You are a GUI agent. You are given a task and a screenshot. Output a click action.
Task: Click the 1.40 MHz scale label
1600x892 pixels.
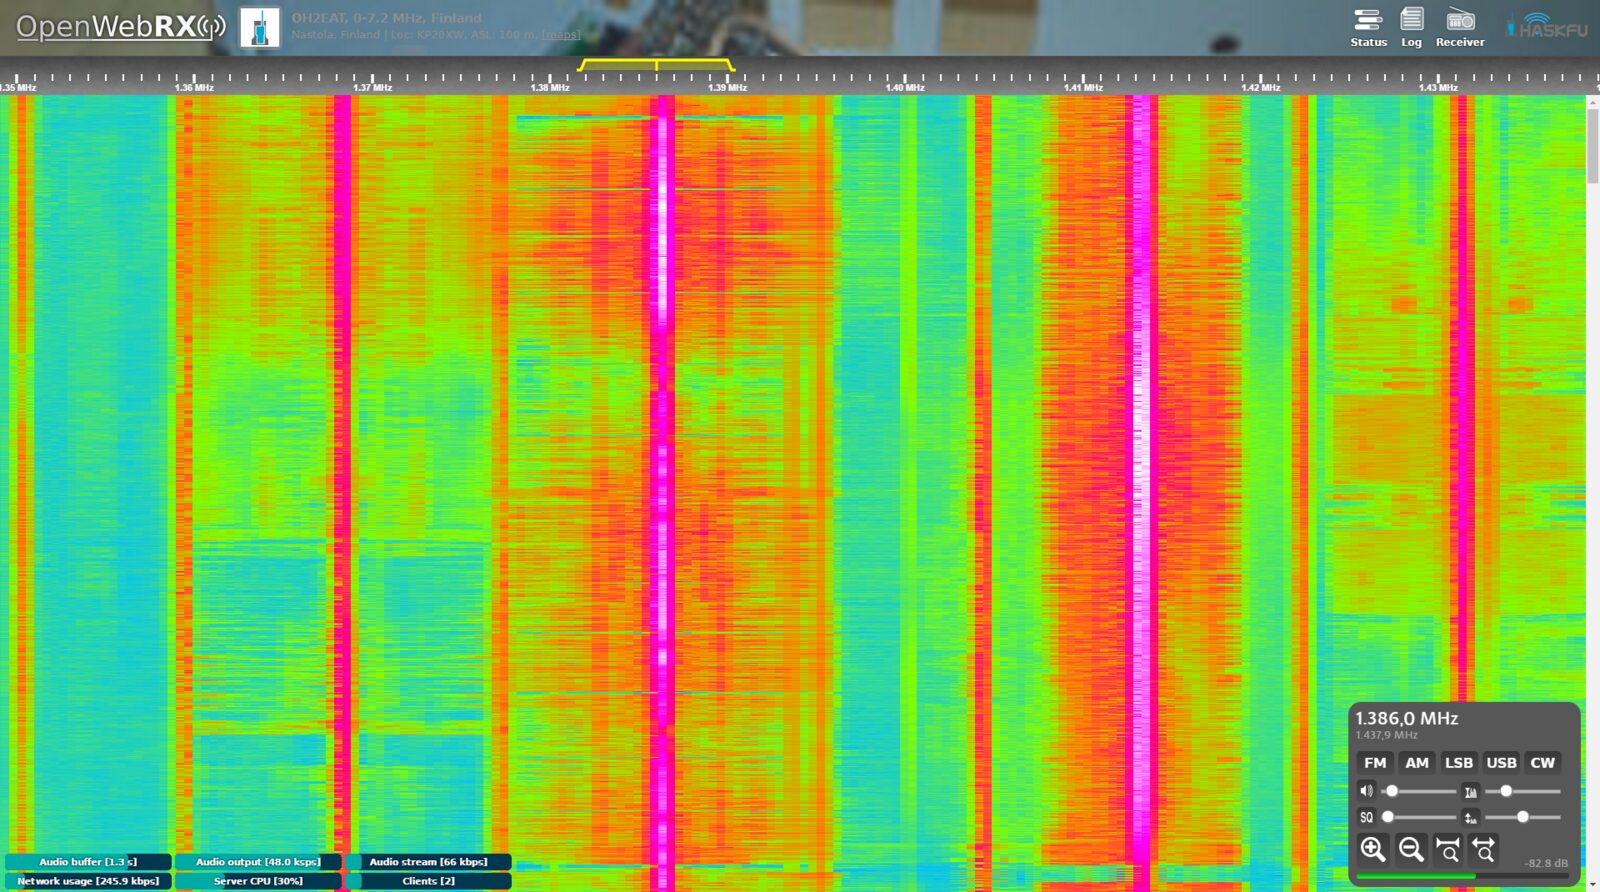coord(905,88)
